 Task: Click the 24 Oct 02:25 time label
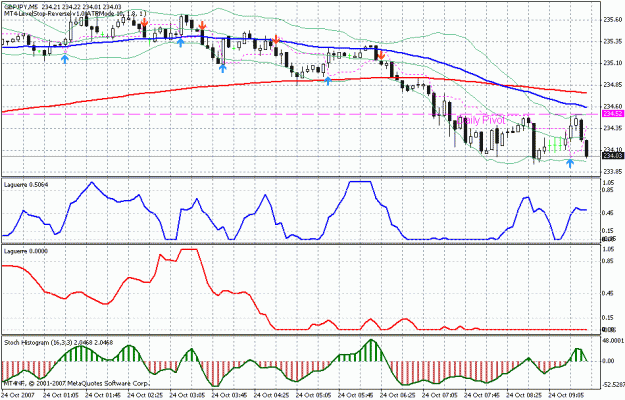143,395
